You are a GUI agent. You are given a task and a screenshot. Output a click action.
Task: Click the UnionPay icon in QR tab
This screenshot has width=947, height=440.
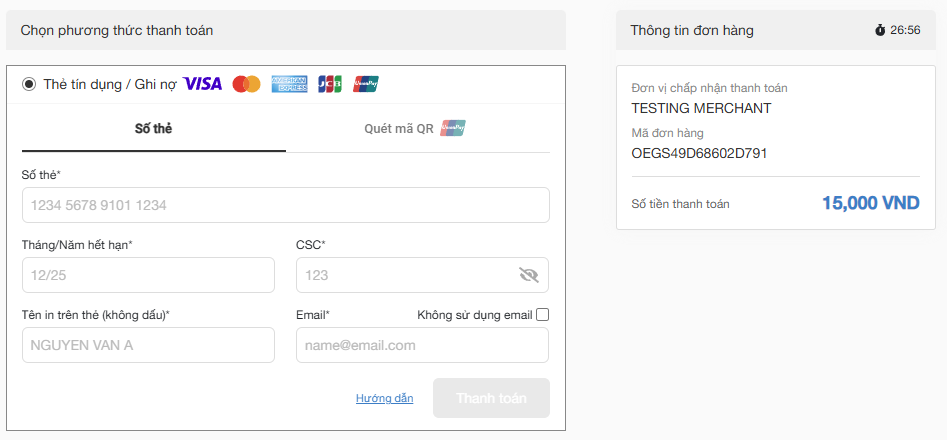[453, 128]
